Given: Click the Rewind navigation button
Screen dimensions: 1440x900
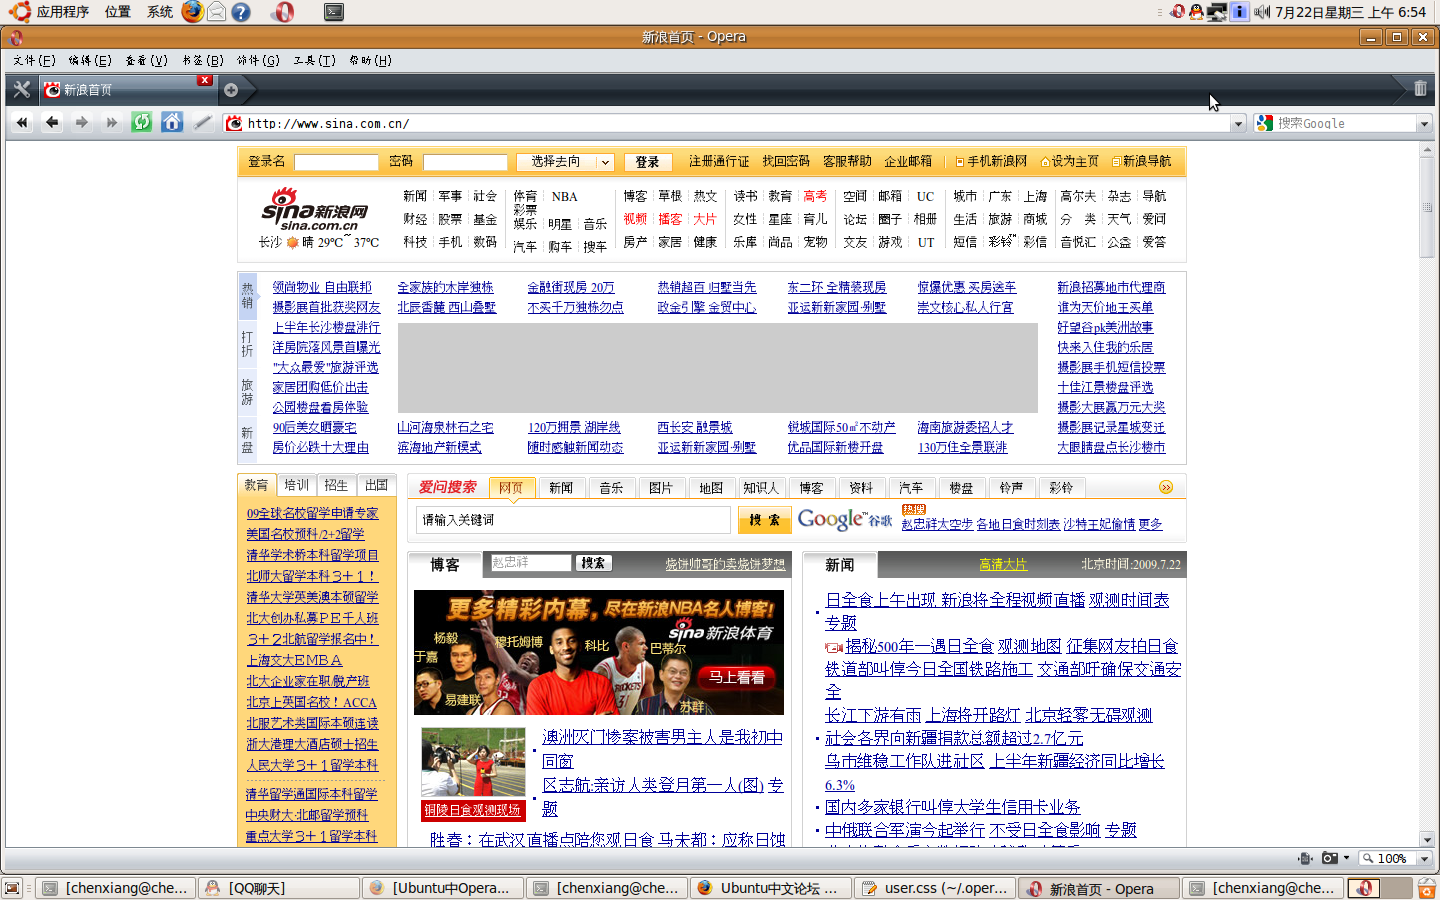Looking at the screenshot, I should click(x=22, y=122).
